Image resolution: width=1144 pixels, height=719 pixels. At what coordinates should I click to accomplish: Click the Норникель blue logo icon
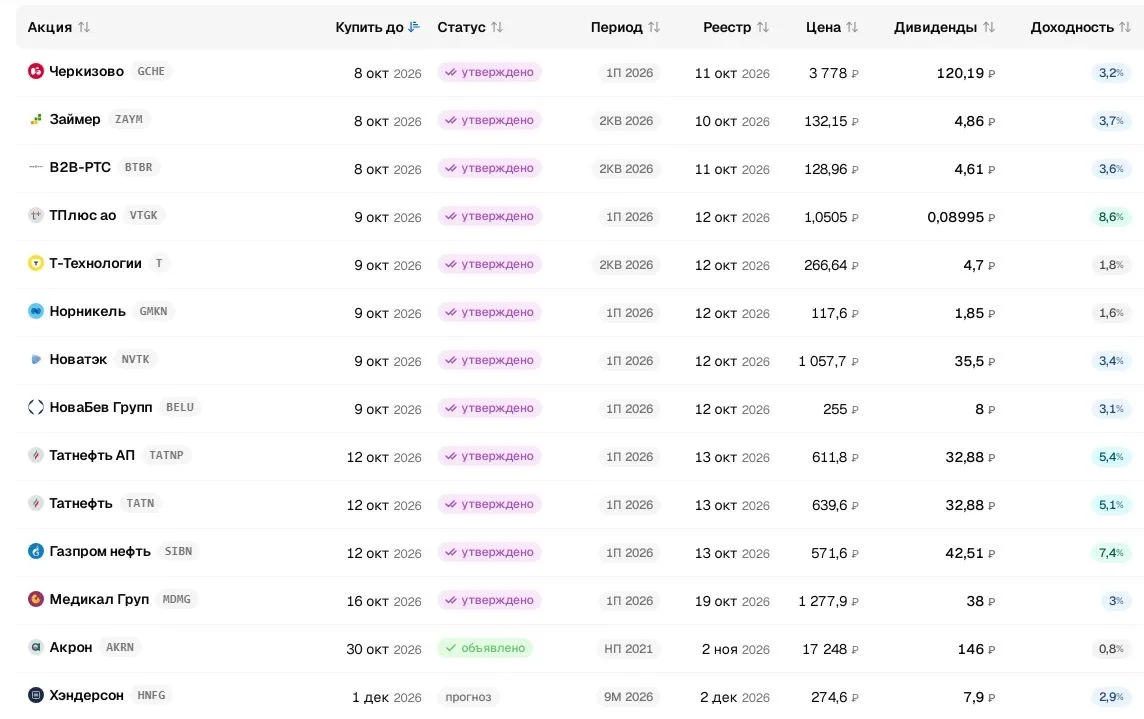(36, 311)
